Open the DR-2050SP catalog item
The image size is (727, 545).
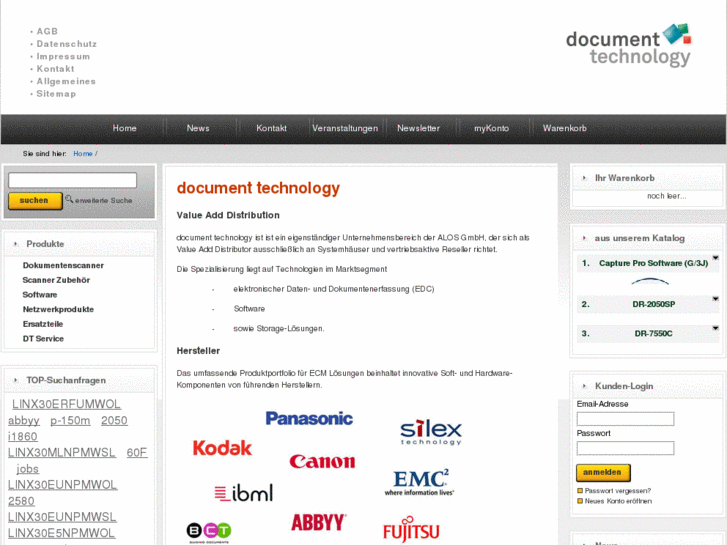tap(654, 304)
